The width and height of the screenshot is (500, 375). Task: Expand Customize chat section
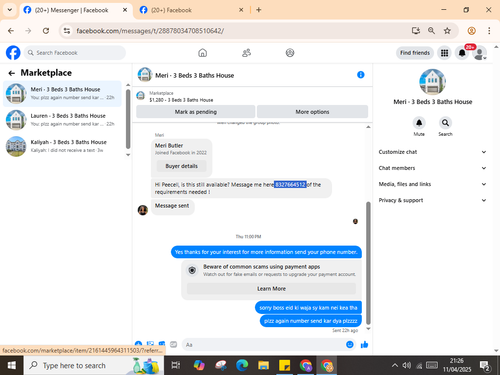coord(432,152)
